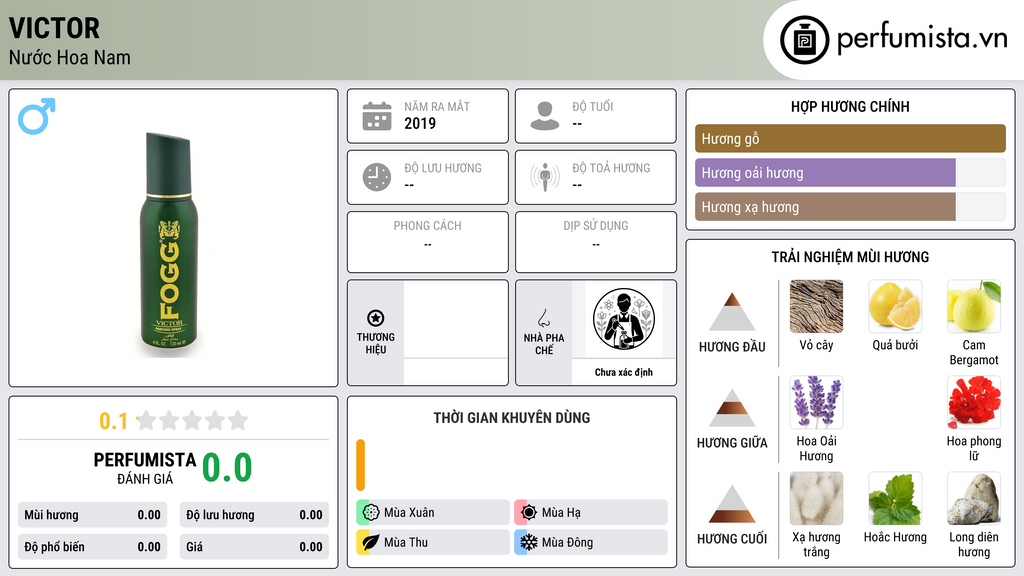This screenshot has height=576, width=1024.
Task: Click the Độ lưu hương 0.00 score row
Action: pos(254,515)
